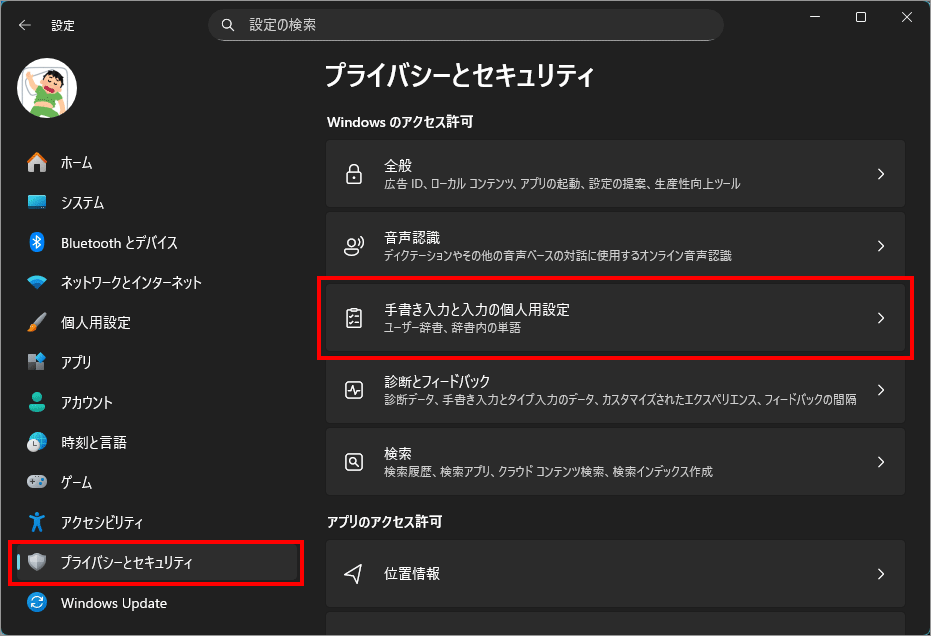Expand the 検索 row chevron

(880, 462)
